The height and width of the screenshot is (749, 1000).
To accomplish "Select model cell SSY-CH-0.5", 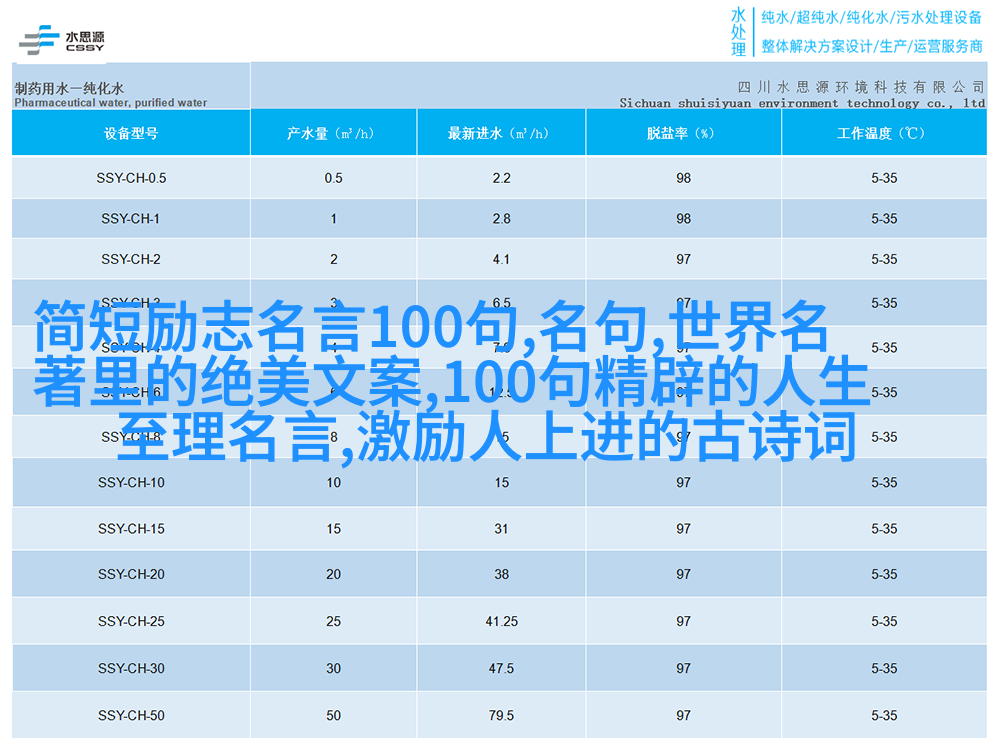I will pyautogui.click(x=131, y=178).
